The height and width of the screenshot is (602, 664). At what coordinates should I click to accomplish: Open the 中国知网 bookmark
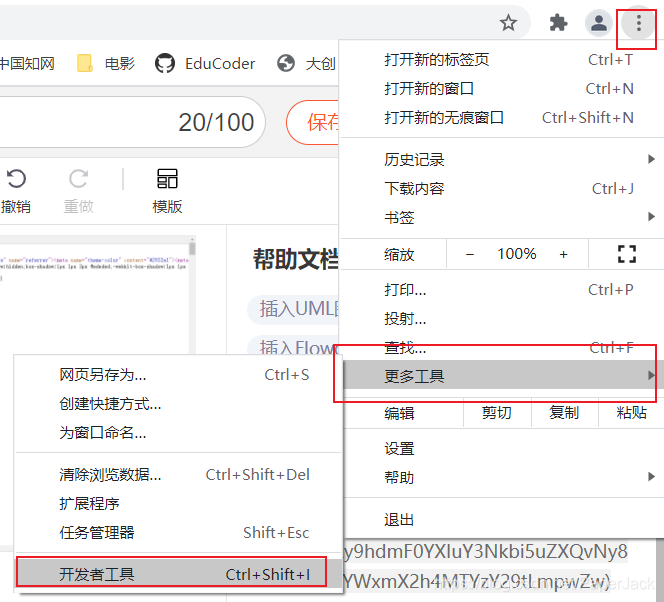[x=27, y=64]
